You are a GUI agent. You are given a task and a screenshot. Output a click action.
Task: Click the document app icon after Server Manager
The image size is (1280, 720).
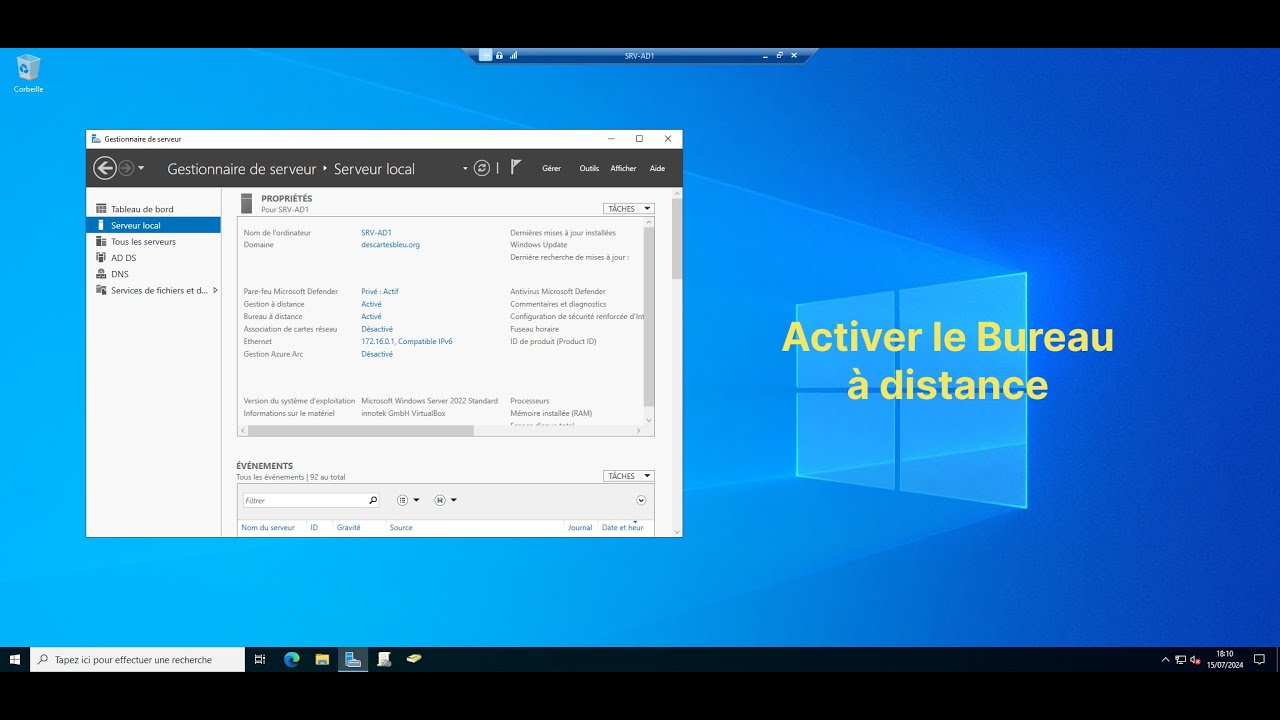[x=384, y=659]
